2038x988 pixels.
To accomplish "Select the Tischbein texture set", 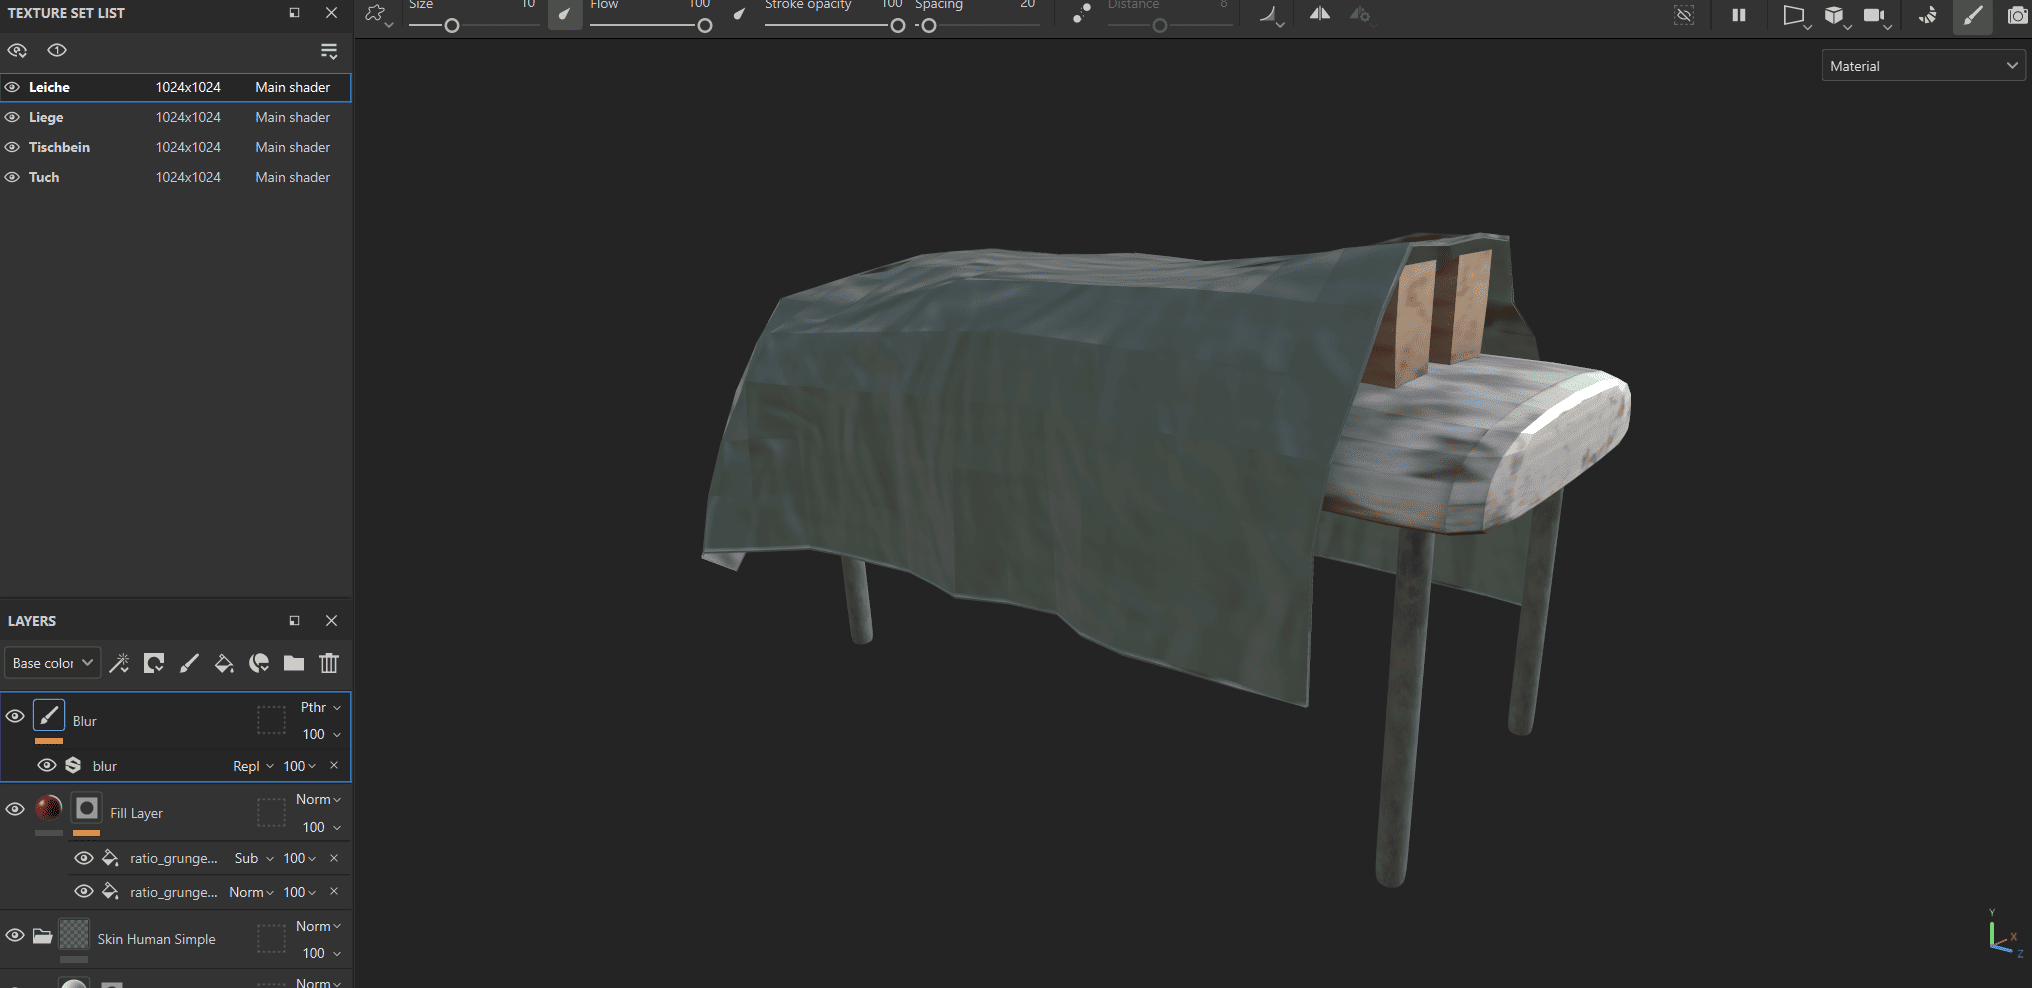I will pyautogui.click(x=60, y=147).
